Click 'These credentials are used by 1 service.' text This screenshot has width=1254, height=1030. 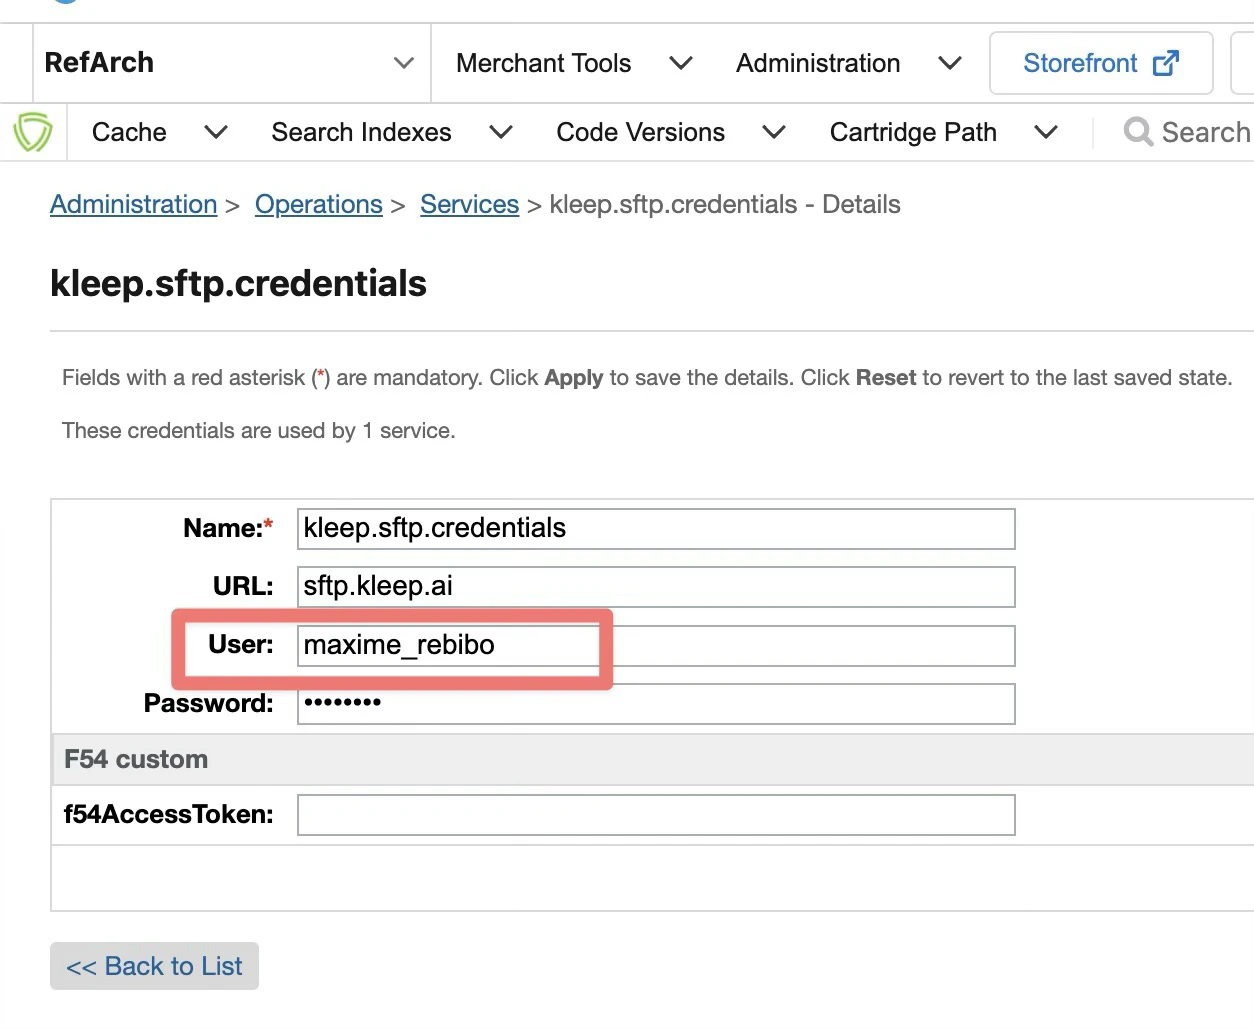(258, 430)
